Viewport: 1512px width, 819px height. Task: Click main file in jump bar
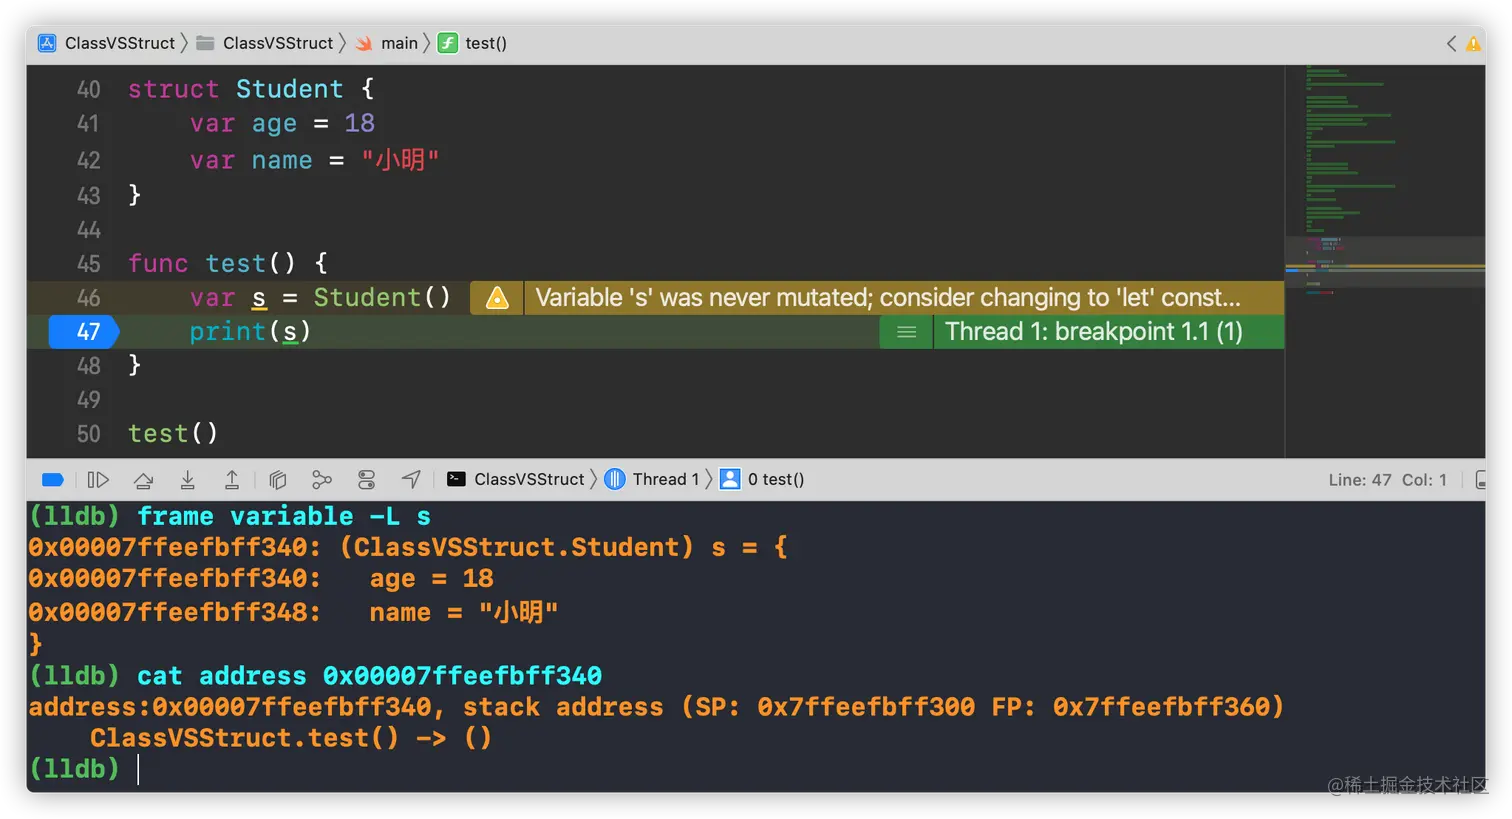[x=387, y=43]
